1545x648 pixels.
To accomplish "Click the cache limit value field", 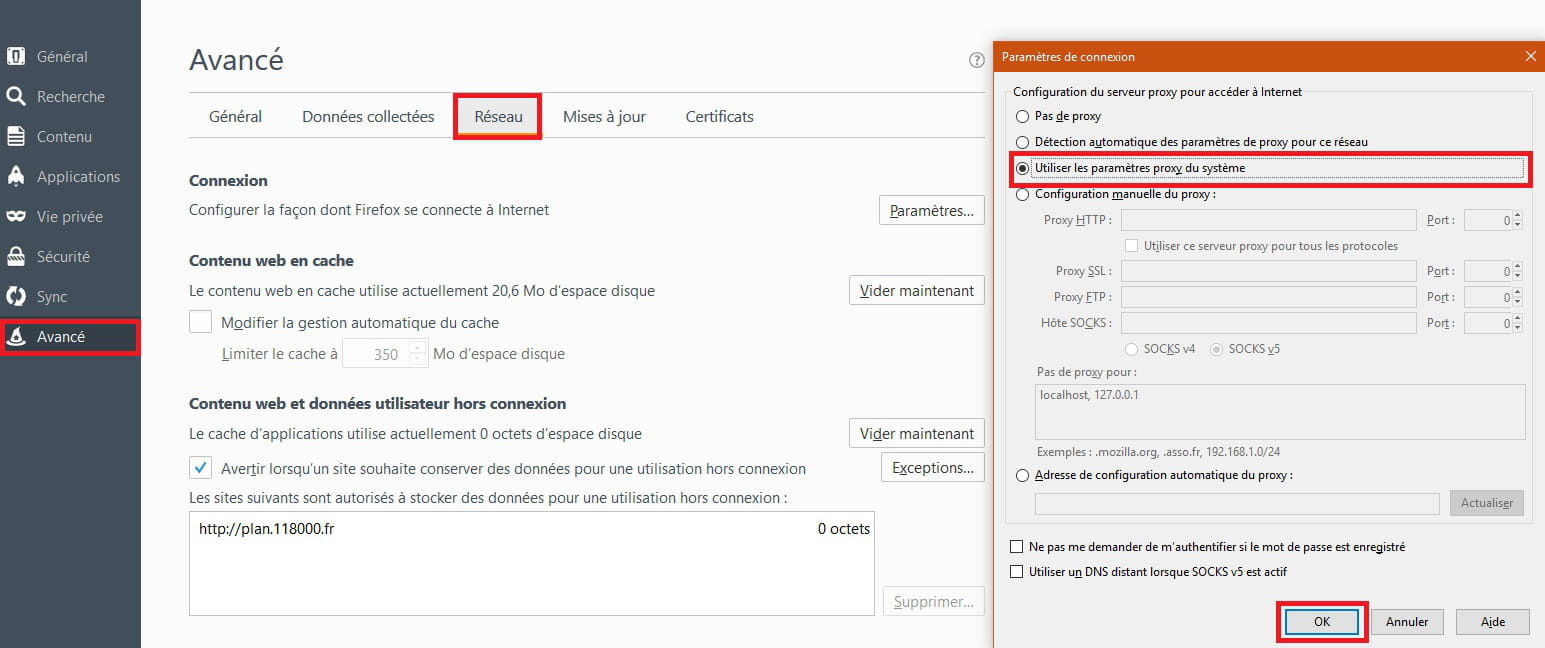I will (376, 354).
